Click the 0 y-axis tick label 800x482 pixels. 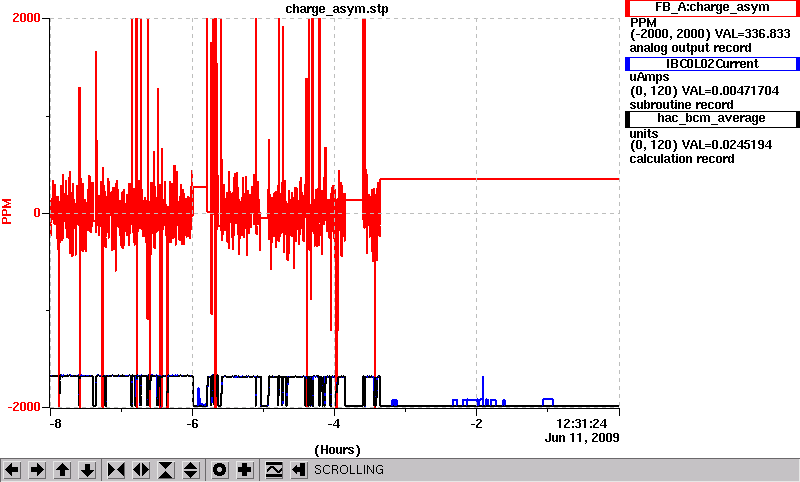click(37, 213)
